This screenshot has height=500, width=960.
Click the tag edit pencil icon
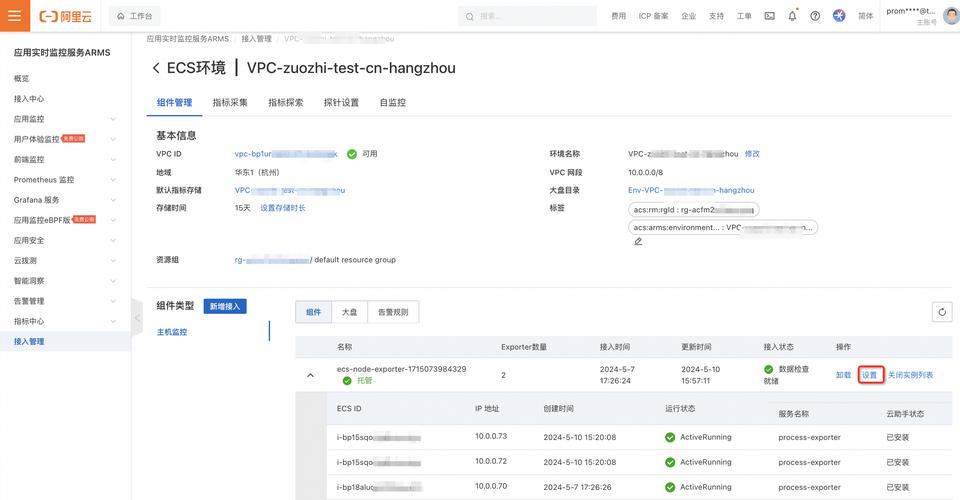tap(638, 242)
